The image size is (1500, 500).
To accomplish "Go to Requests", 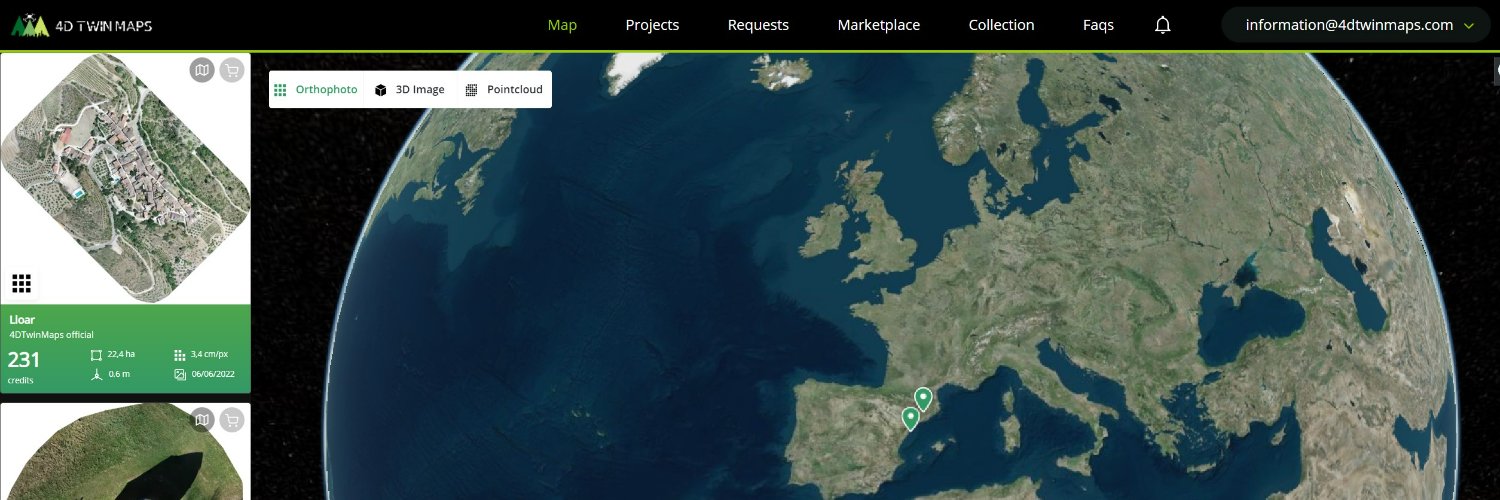I will (x=758, y=25).
